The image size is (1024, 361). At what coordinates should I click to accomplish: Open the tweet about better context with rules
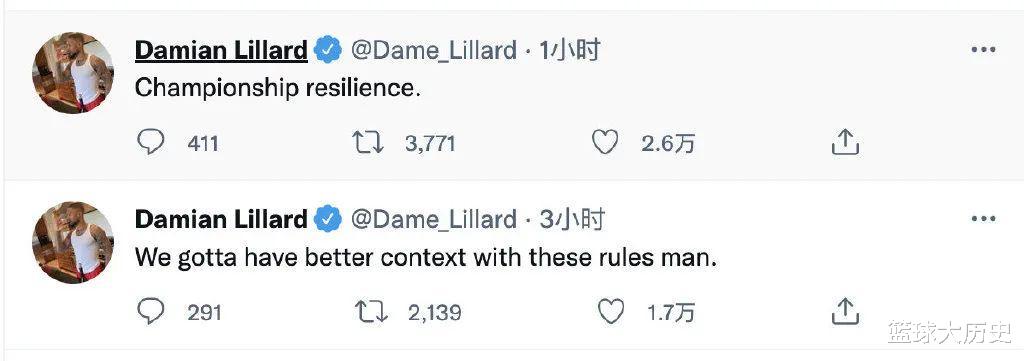click(x=426, y=258)
